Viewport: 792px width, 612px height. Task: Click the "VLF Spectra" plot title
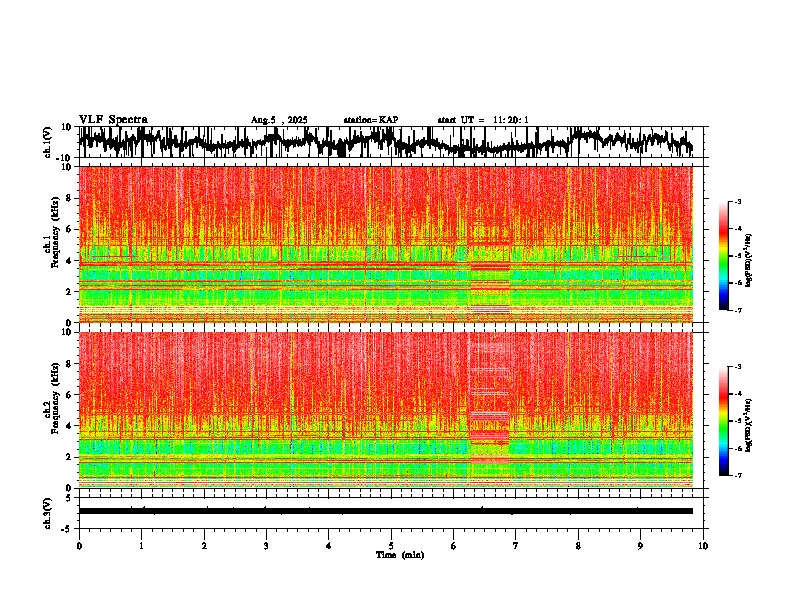tap(113, 120)
